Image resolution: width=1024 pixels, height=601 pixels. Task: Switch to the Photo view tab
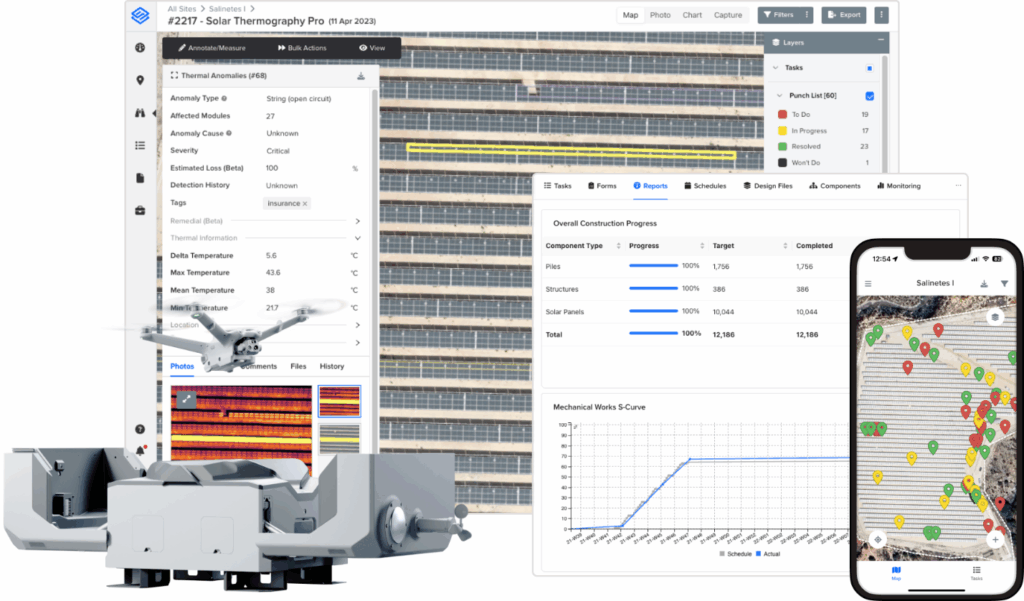pos(660,15)
